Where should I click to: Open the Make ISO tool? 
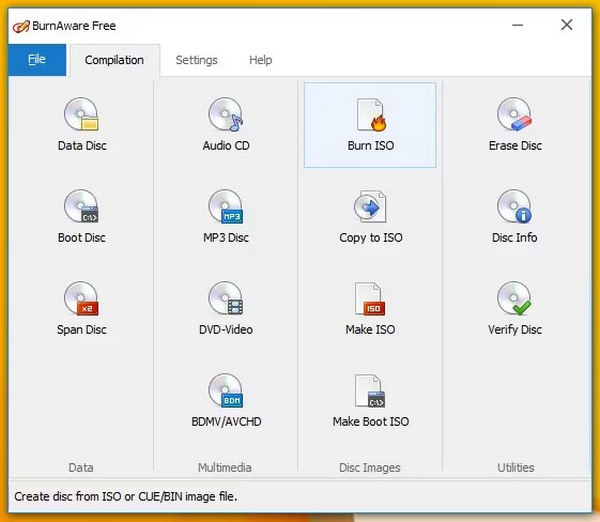[x=370, y=308]
